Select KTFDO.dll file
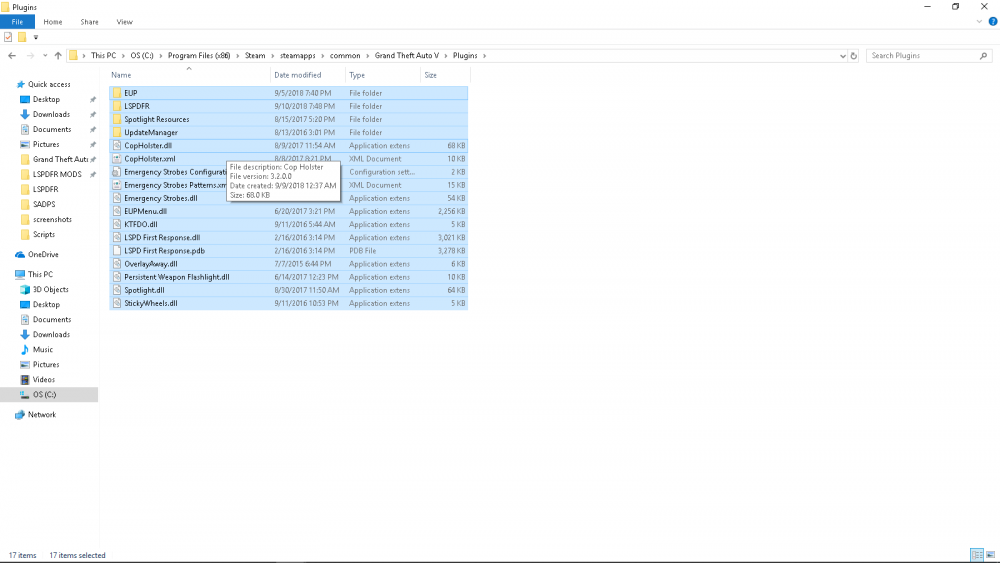Image resolution: width=1000 pixels, height=563 pixels. click(288, 224)
